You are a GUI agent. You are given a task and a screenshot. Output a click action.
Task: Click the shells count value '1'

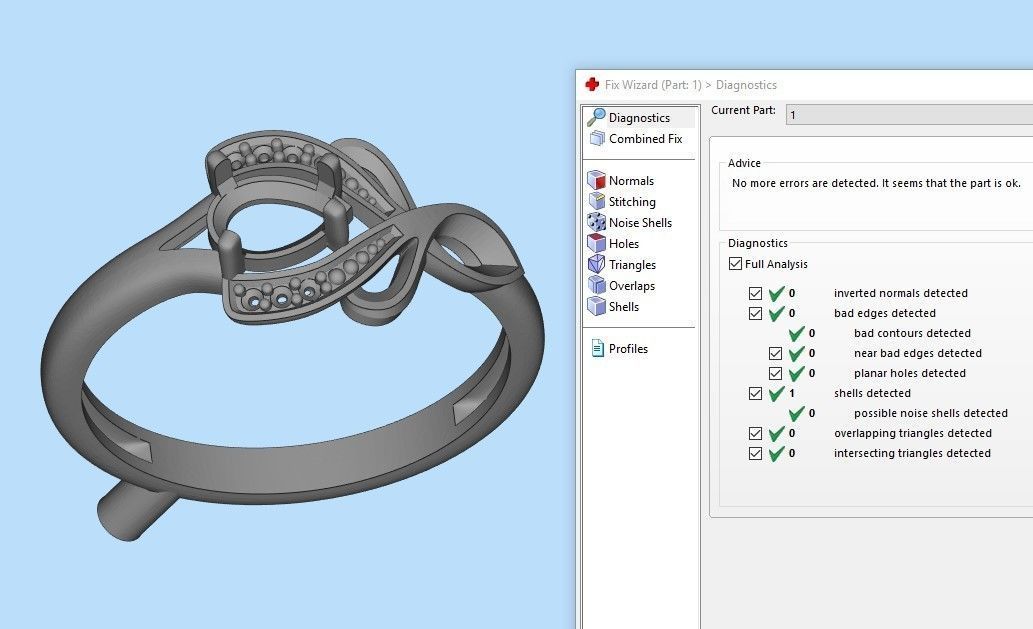792,393
